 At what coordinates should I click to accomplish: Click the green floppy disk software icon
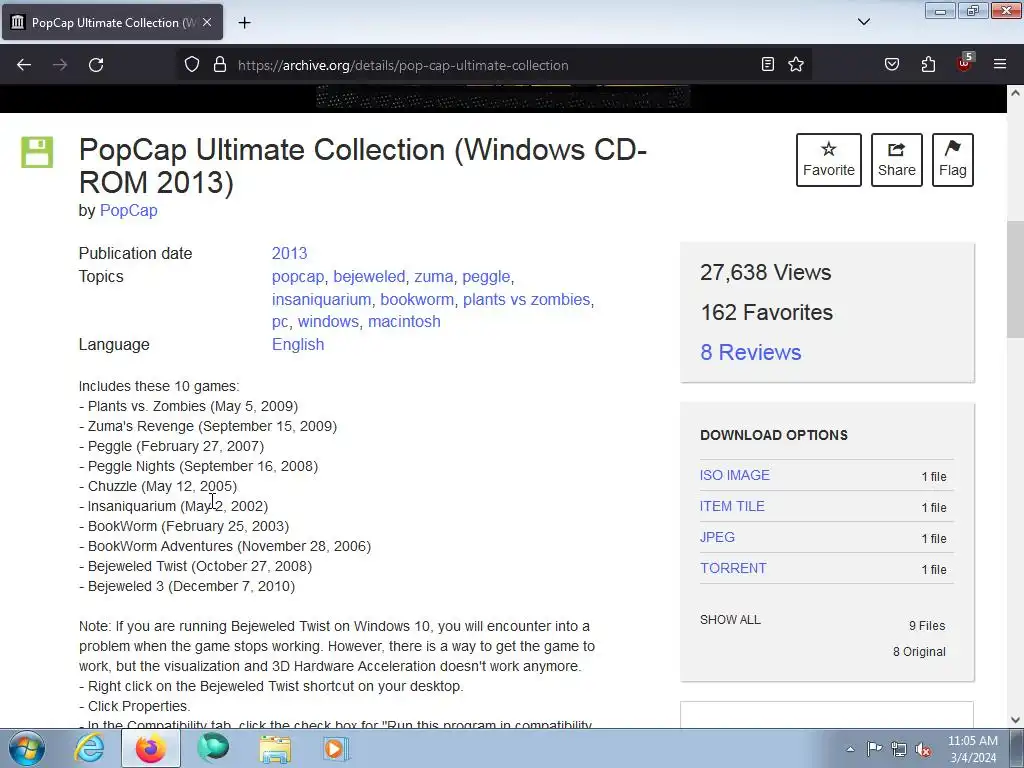(37, 152)
